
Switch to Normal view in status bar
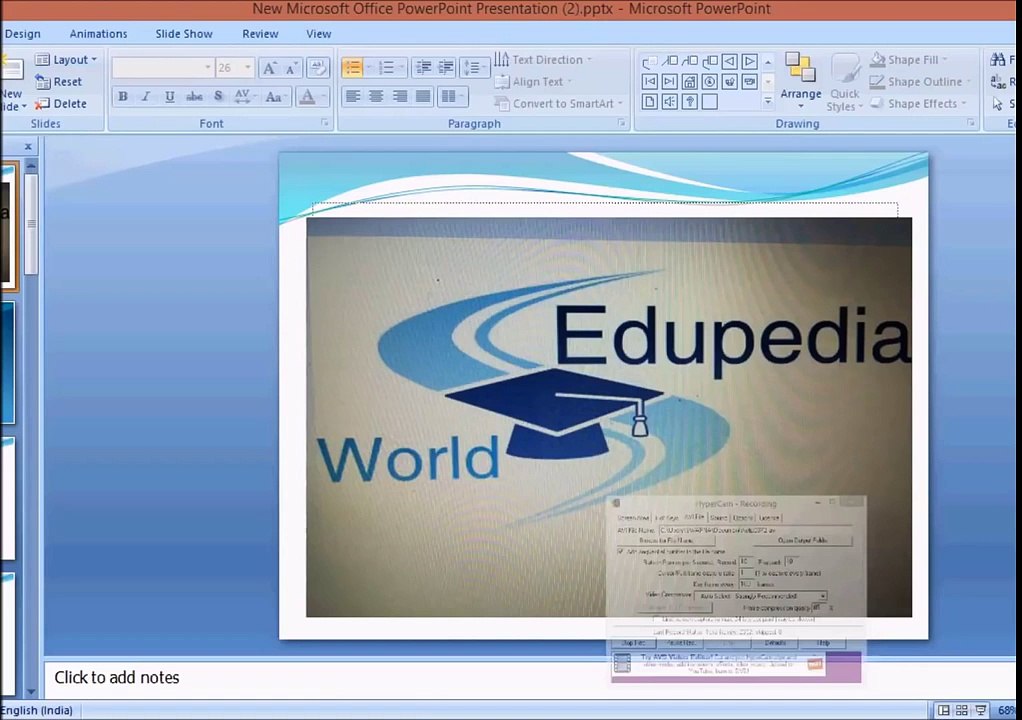(x=943, y=710)
